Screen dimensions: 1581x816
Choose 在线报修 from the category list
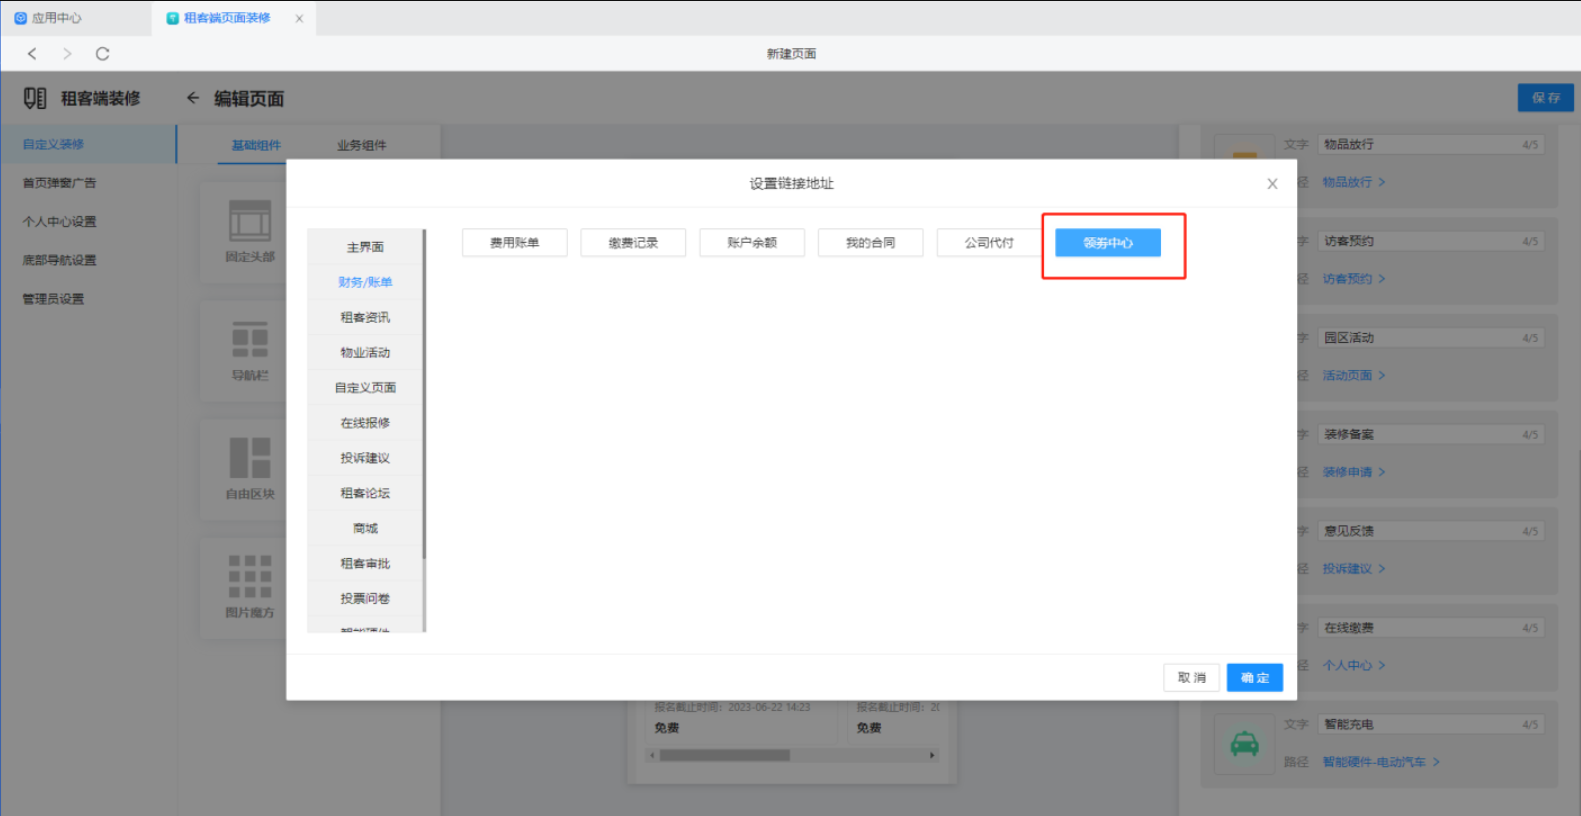365,423
